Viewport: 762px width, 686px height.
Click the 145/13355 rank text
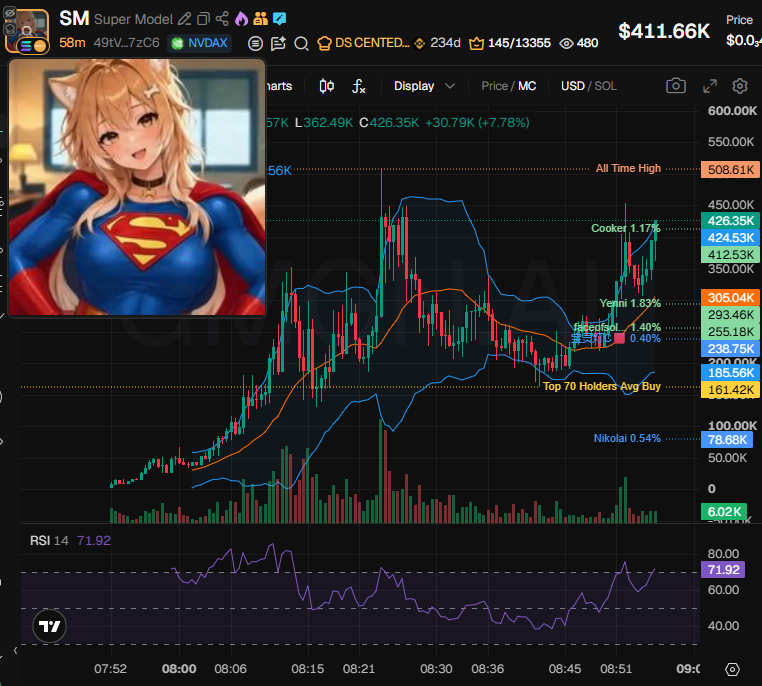pos(519,43)
